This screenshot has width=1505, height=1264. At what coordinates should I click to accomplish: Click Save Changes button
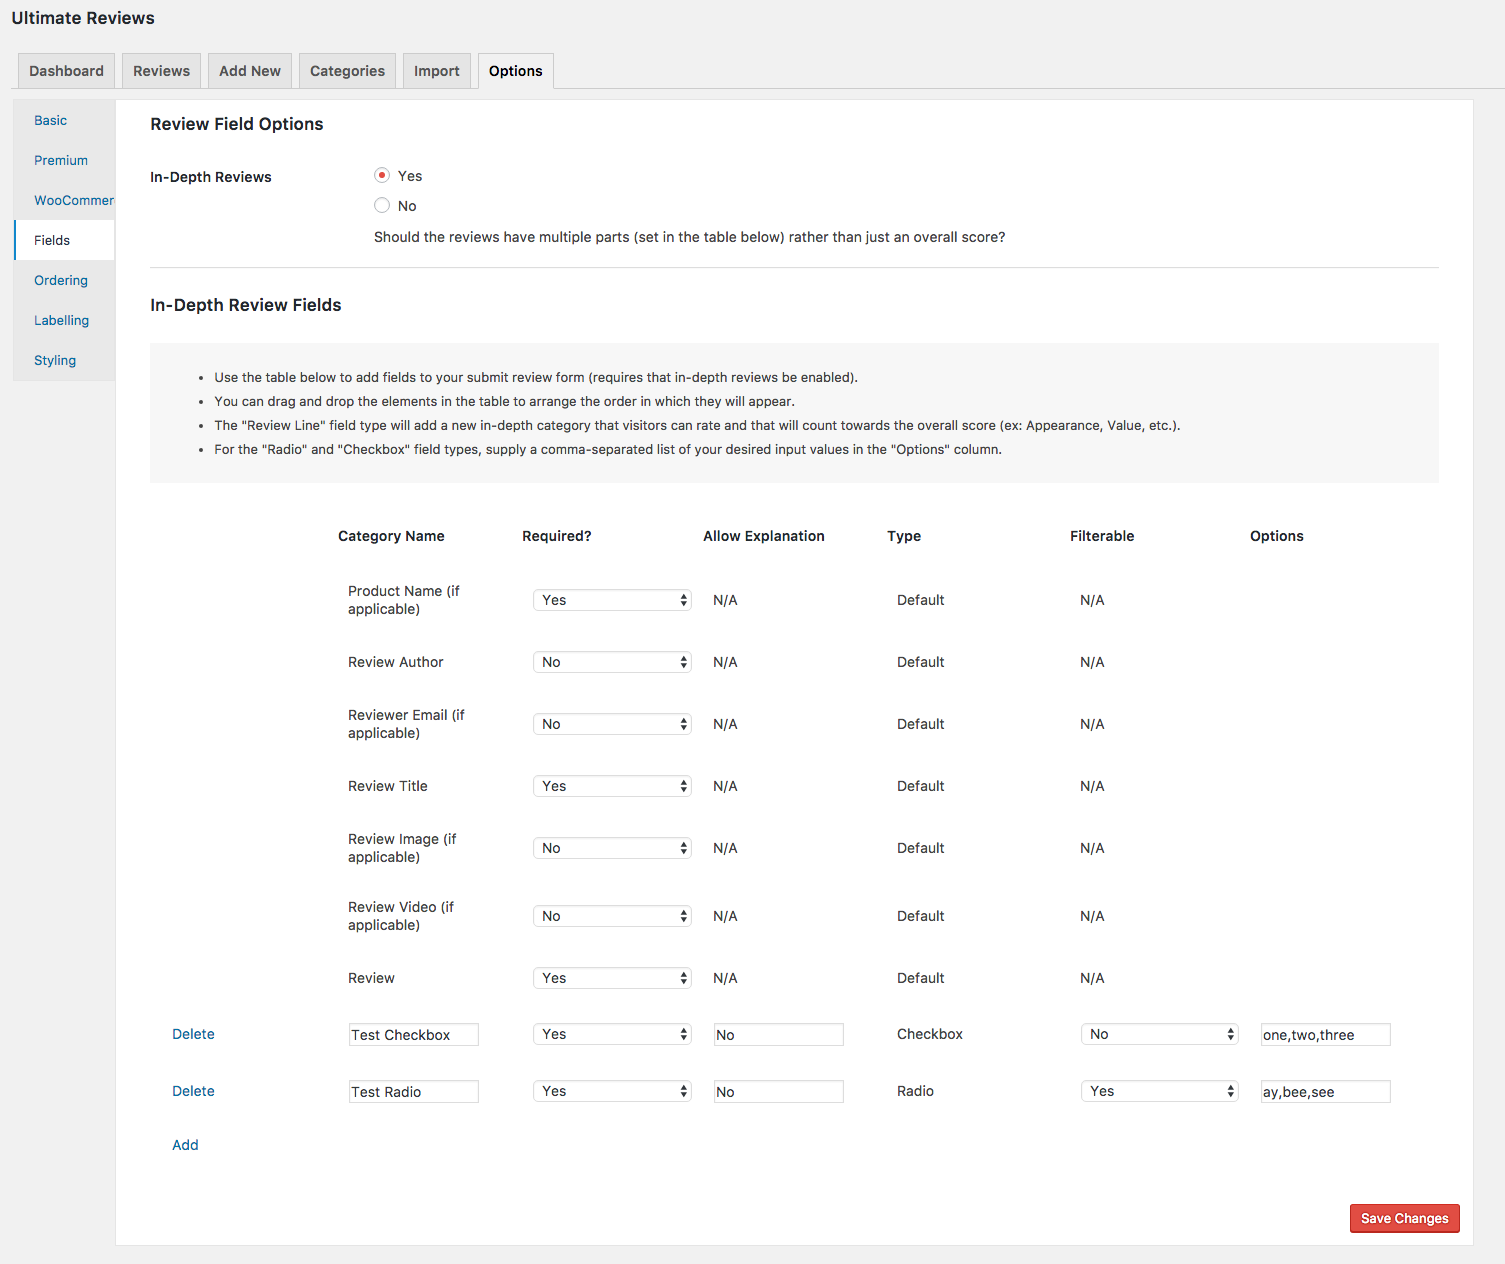[x=1404, y=1218]
